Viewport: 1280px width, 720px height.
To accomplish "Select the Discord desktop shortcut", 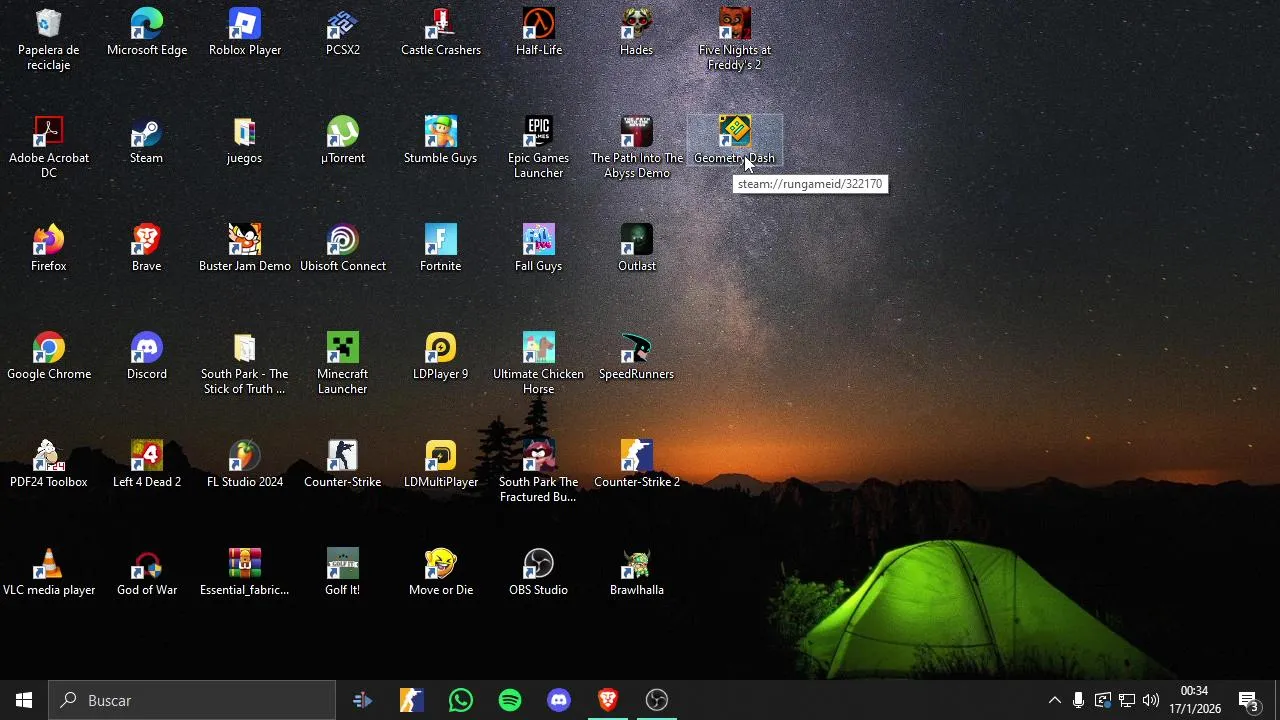I will [146, 357].
